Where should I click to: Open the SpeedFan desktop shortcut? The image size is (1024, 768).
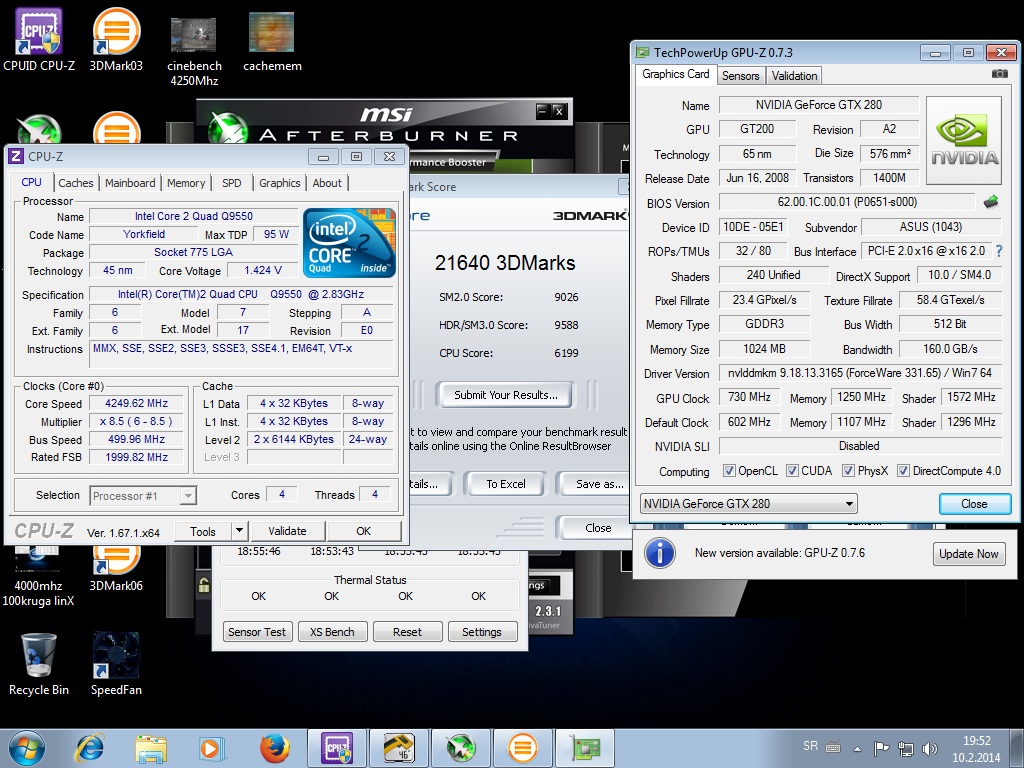pyautogui.click(x=116, y=656)
